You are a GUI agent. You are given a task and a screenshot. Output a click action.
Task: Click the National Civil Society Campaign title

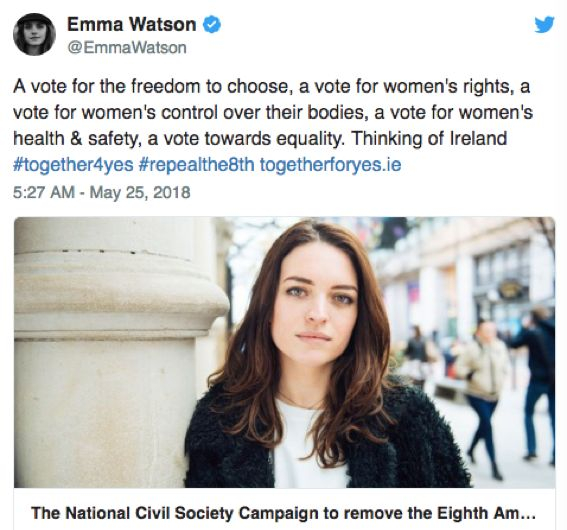click(283, 513)
